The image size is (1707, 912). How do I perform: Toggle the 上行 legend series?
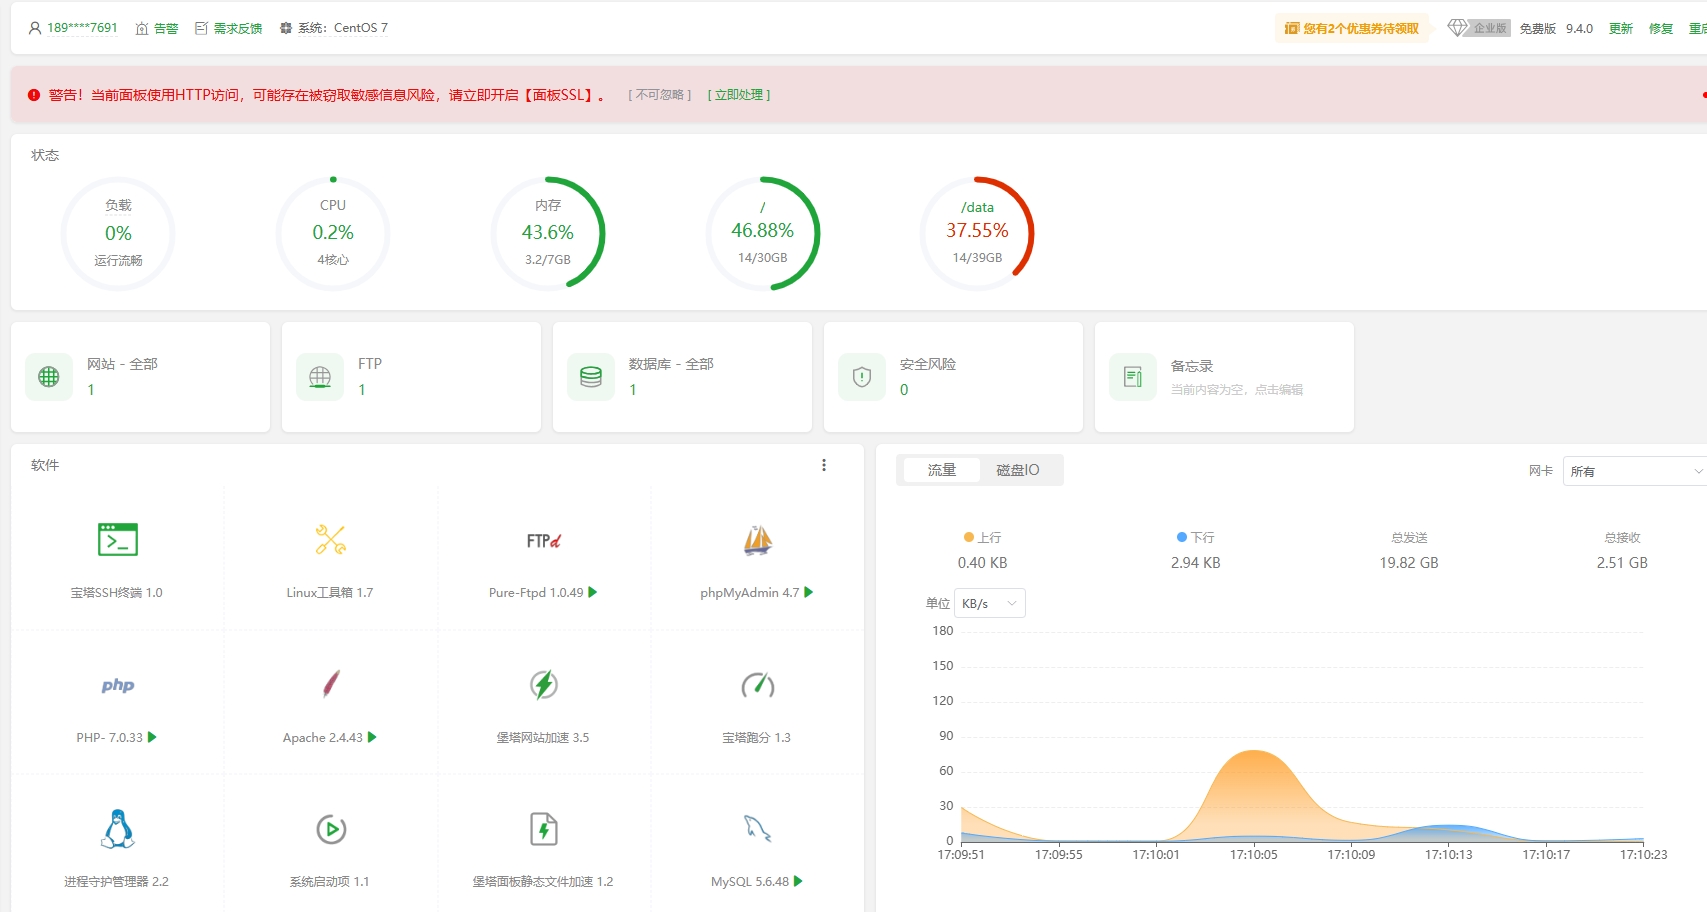[x=982, y=537]
